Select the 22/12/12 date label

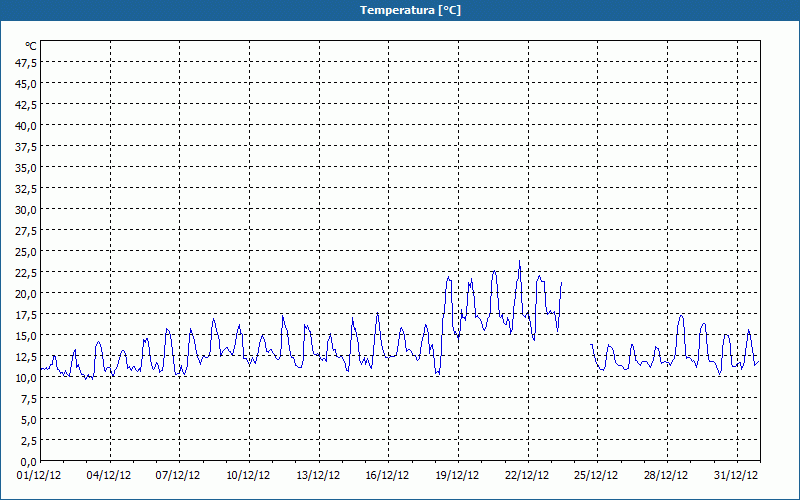(527, 476)
